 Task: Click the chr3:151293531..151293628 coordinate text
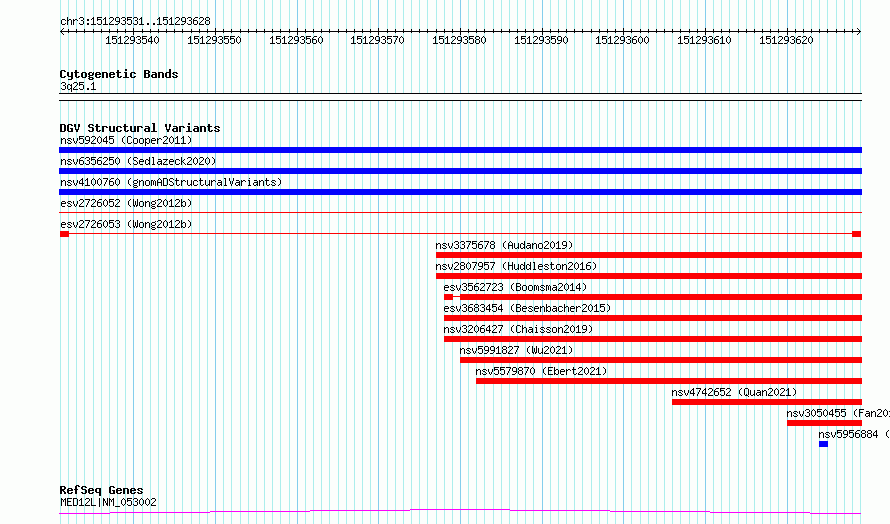(x=135, y=21)
